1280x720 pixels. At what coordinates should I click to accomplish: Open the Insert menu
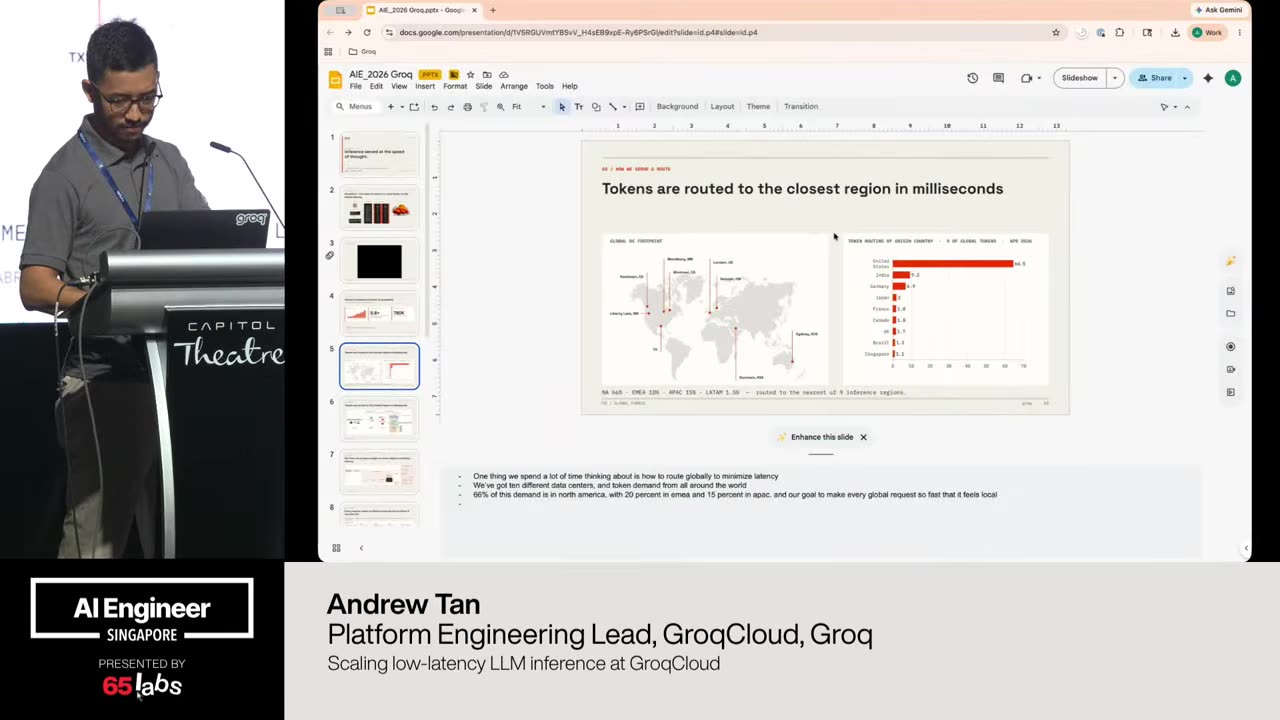[425, 86]
